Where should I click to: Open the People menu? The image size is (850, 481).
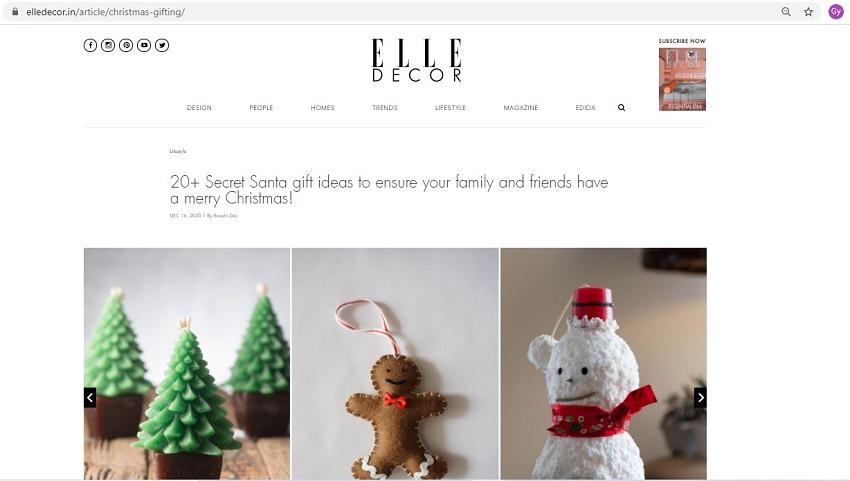point(261,108)
